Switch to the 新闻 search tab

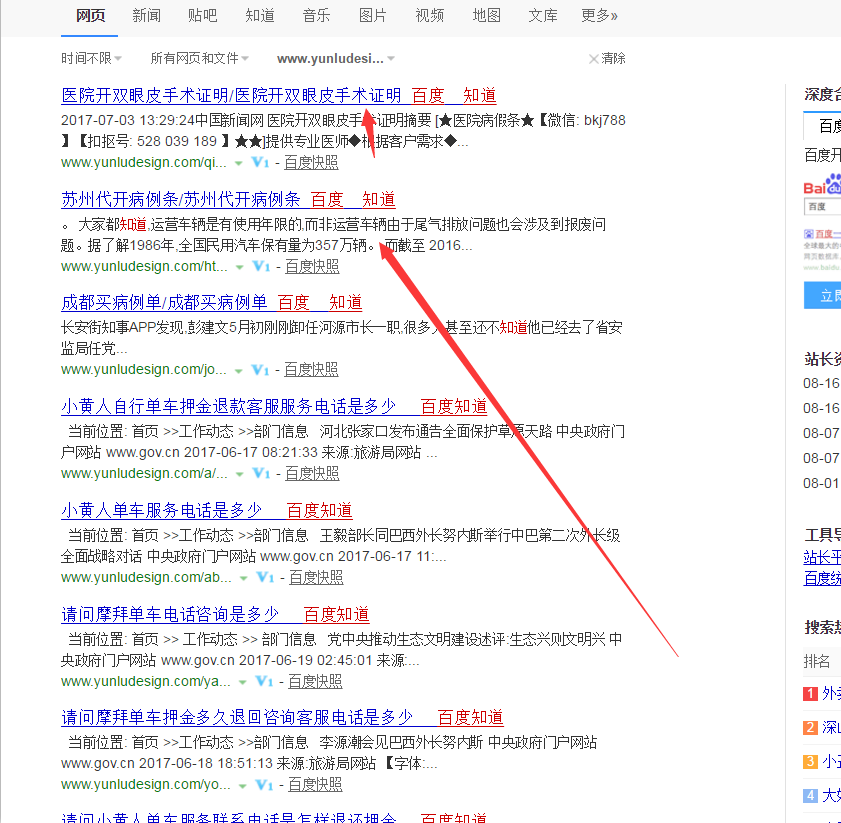(146, 15)
